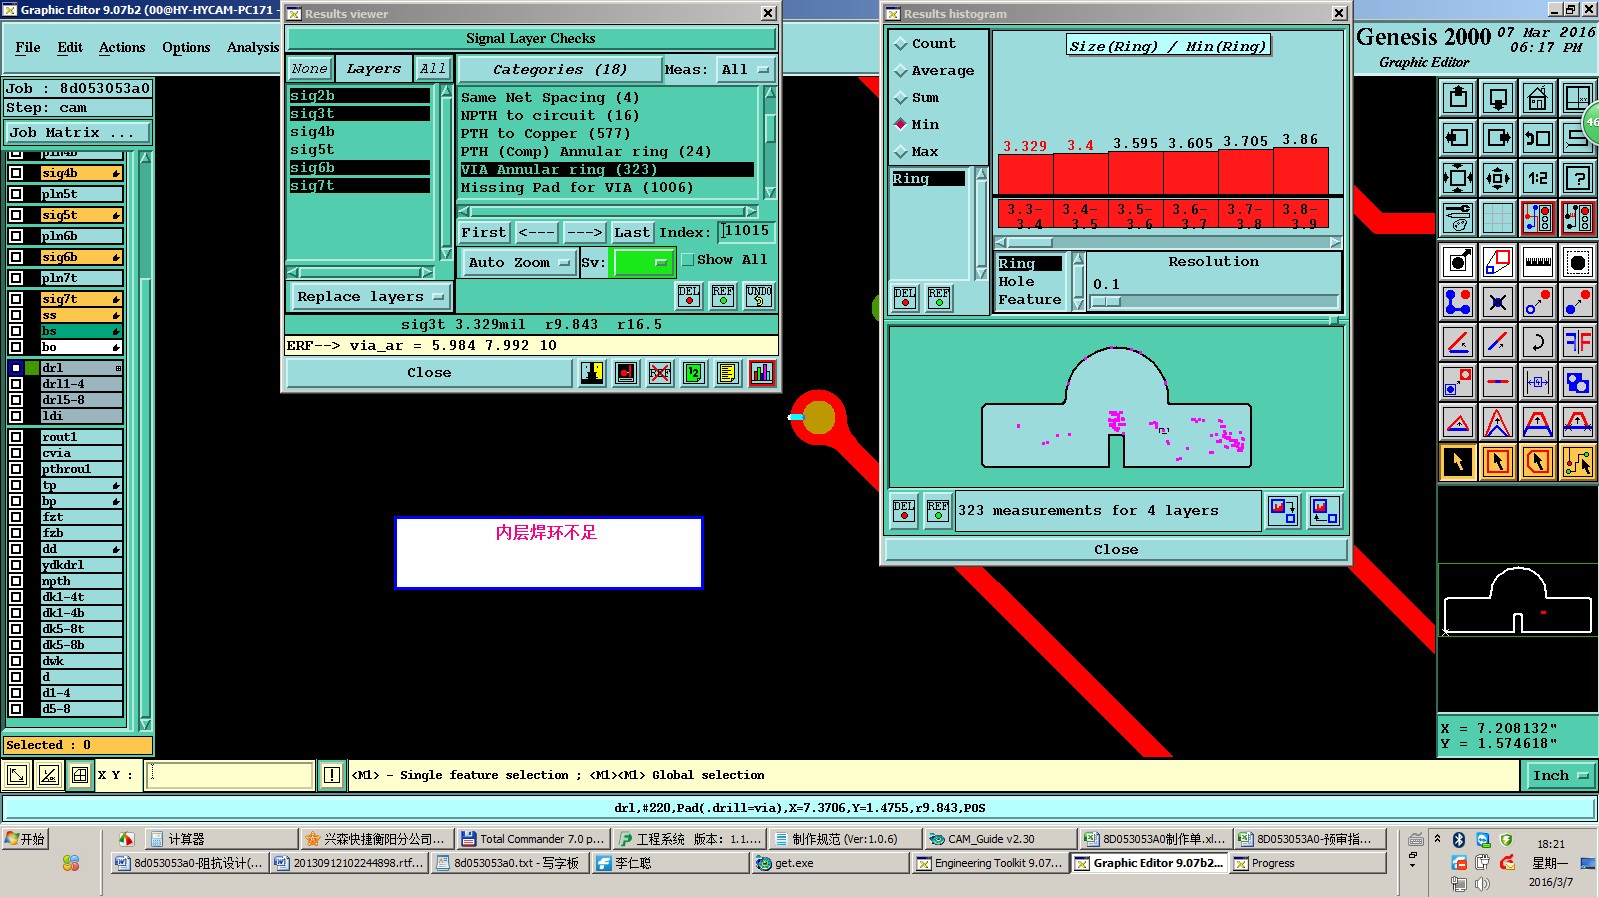1599x897 pixels.
Task: Click the 3.8-3.9 histogram bar
Action: tap(1301, 171)
